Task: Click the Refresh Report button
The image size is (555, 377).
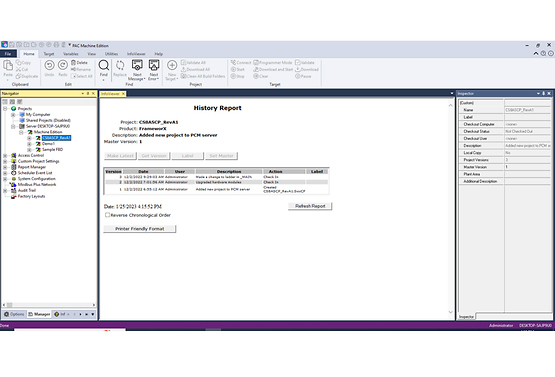Action: (310, 206)
